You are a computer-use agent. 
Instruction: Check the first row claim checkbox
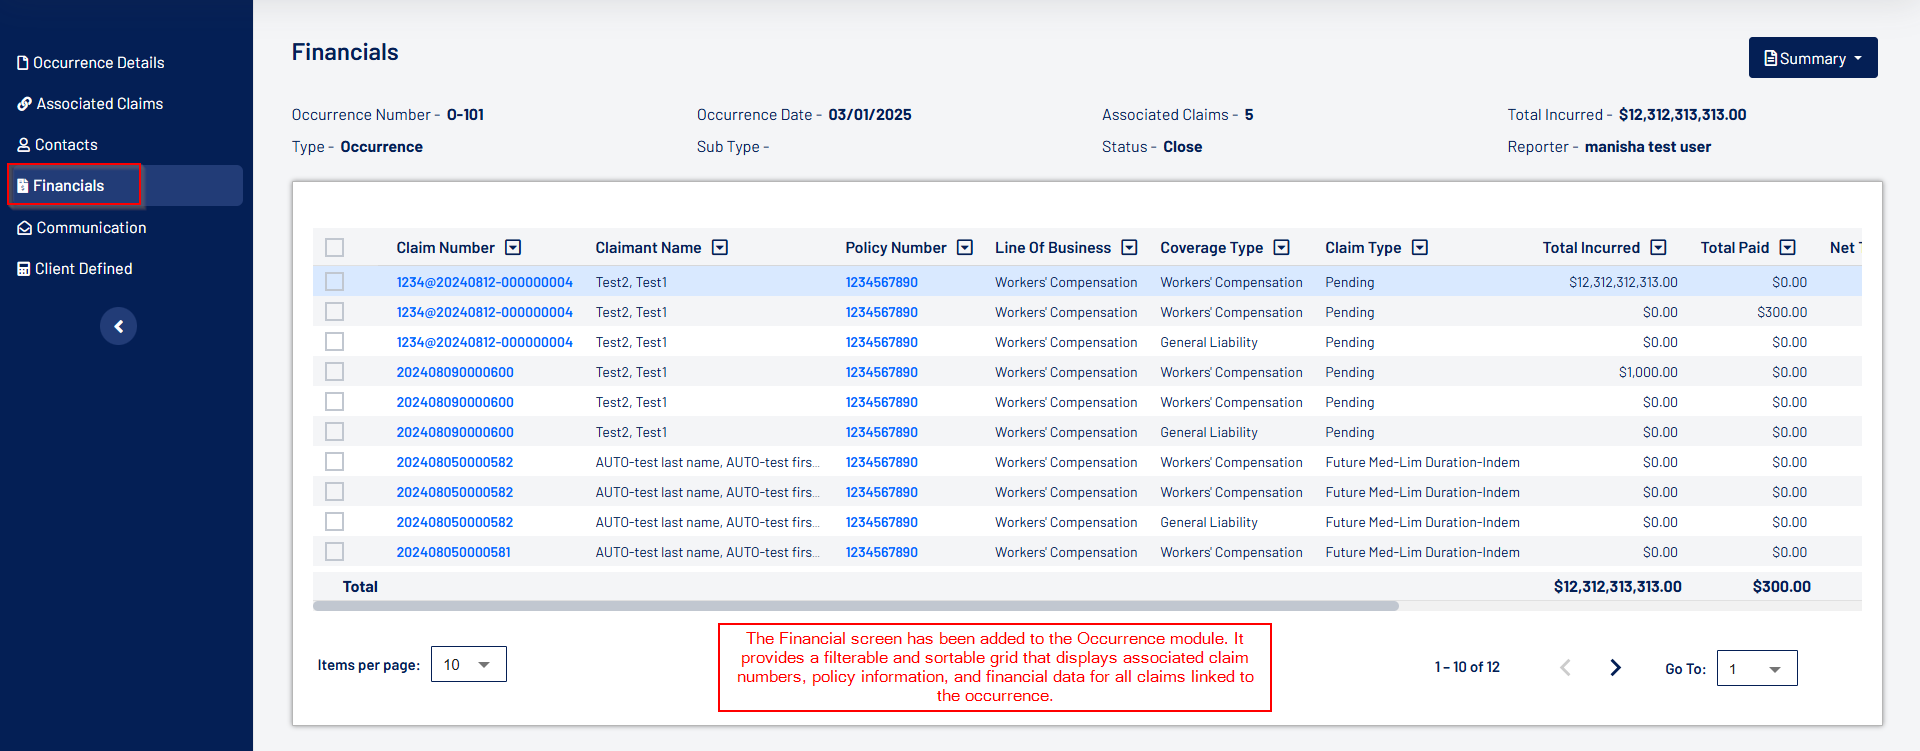tap(335, 282)
